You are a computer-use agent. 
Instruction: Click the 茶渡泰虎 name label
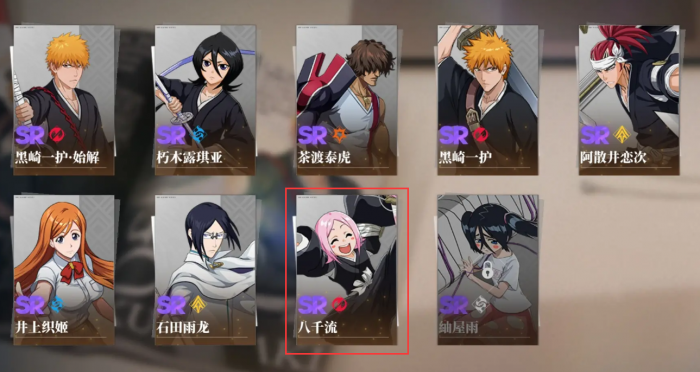tap(325, 158)
